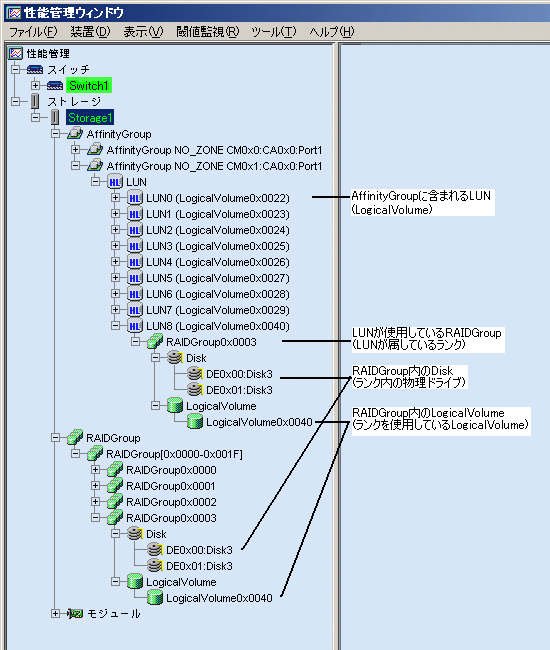Collapse the LUN8 node

pyautogui.click(x=116, y=326)
